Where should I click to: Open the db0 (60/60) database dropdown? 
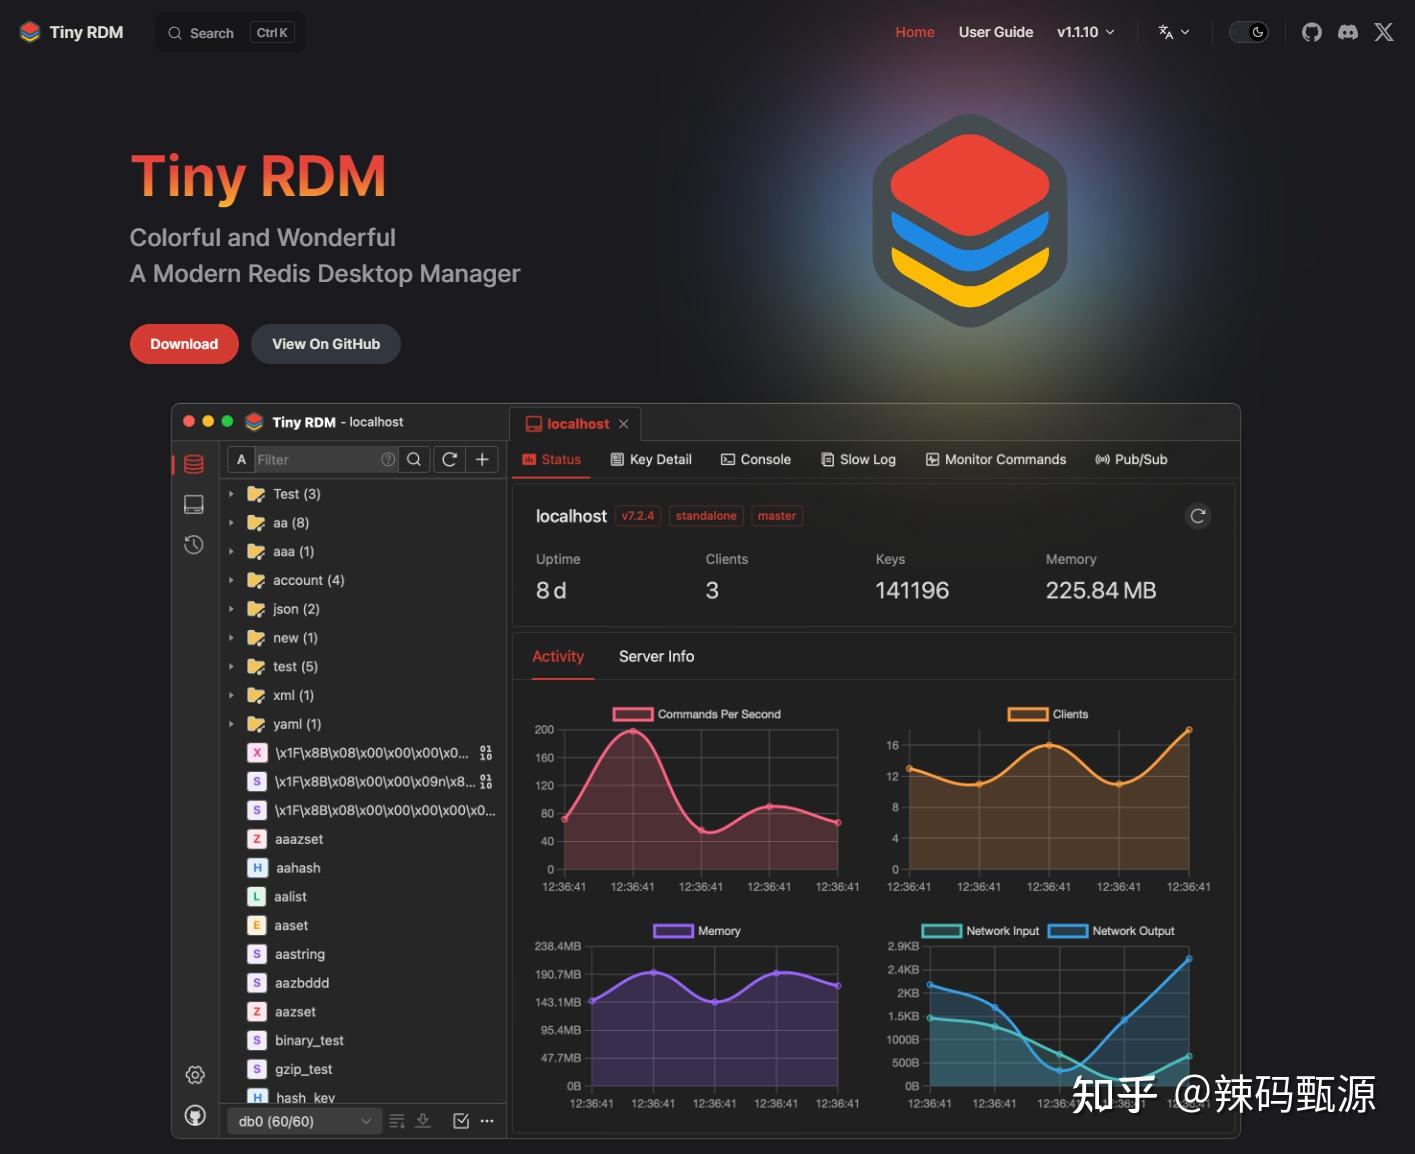pos(303,1121)
